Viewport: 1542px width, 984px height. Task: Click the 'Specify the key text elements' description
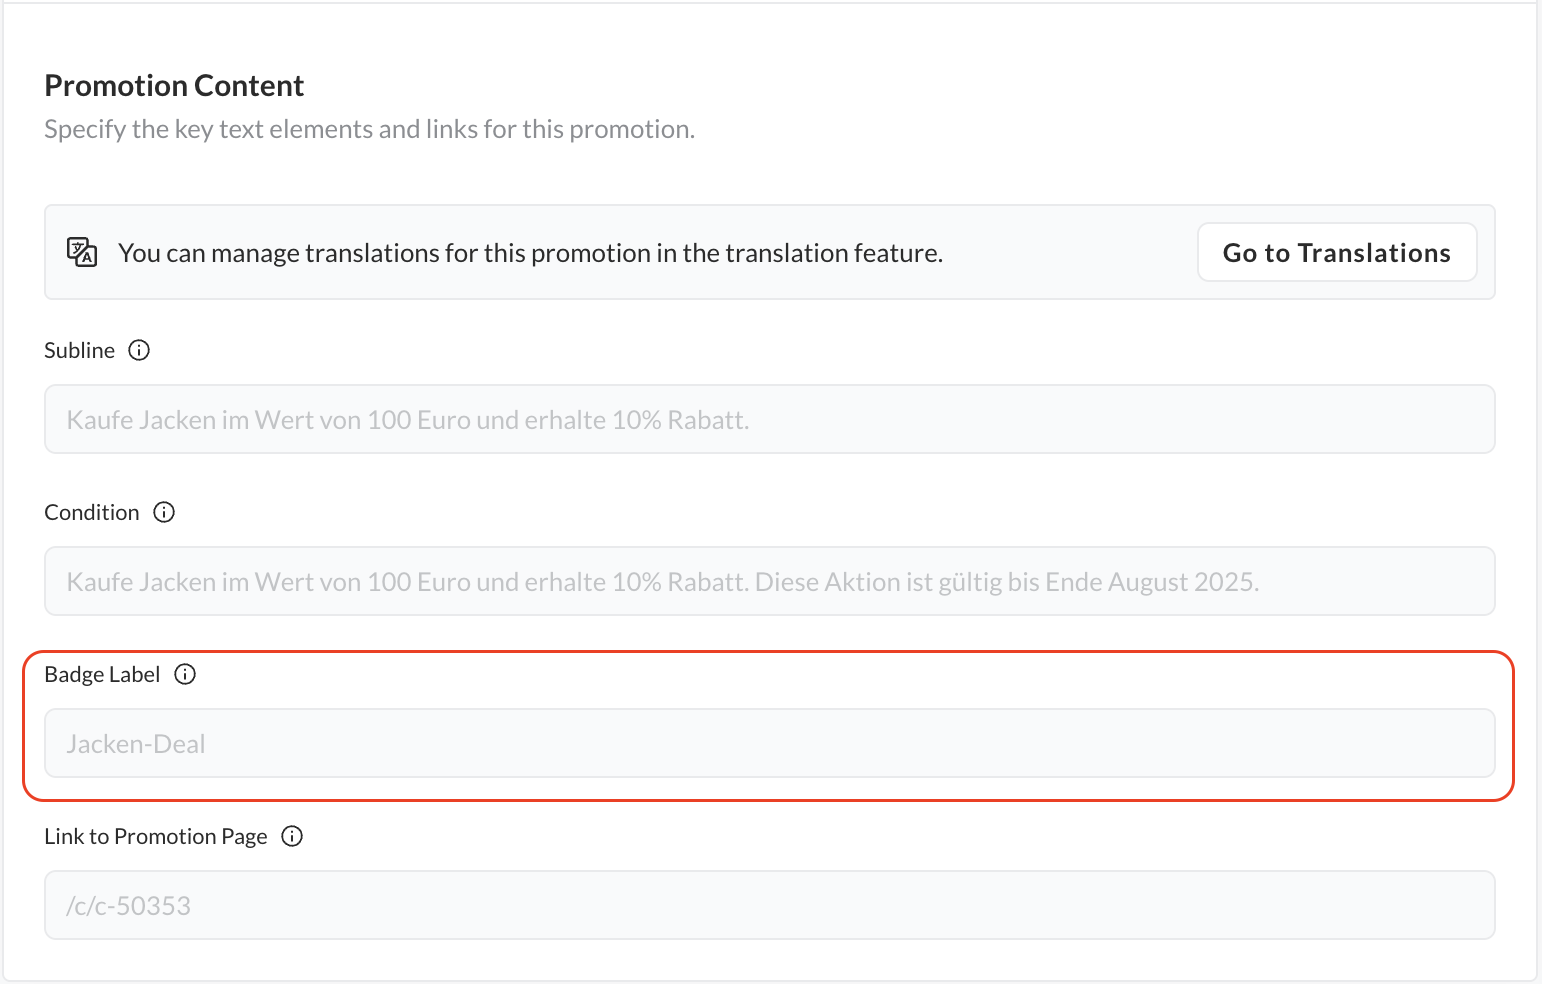tap(369, 130)
